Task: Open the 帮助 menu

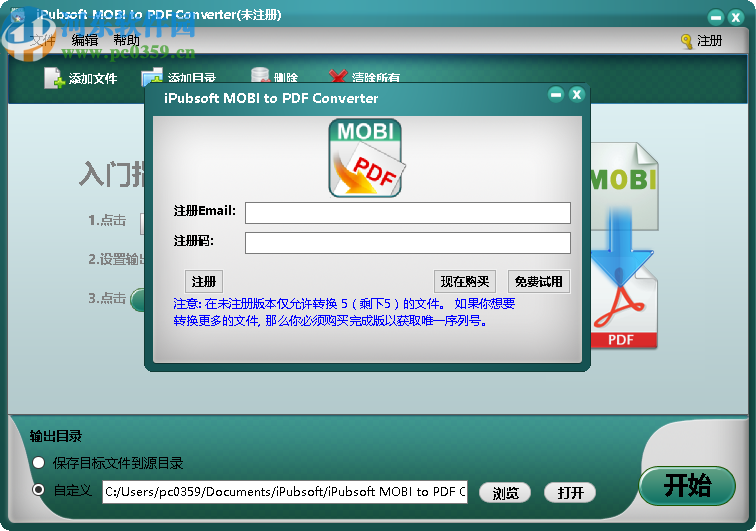Action: (x=126, y=41)
